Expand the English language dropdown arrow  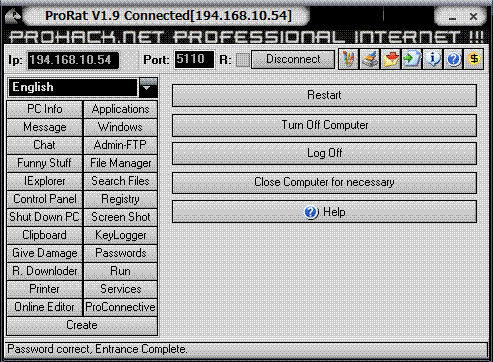[x=148, y=87]
